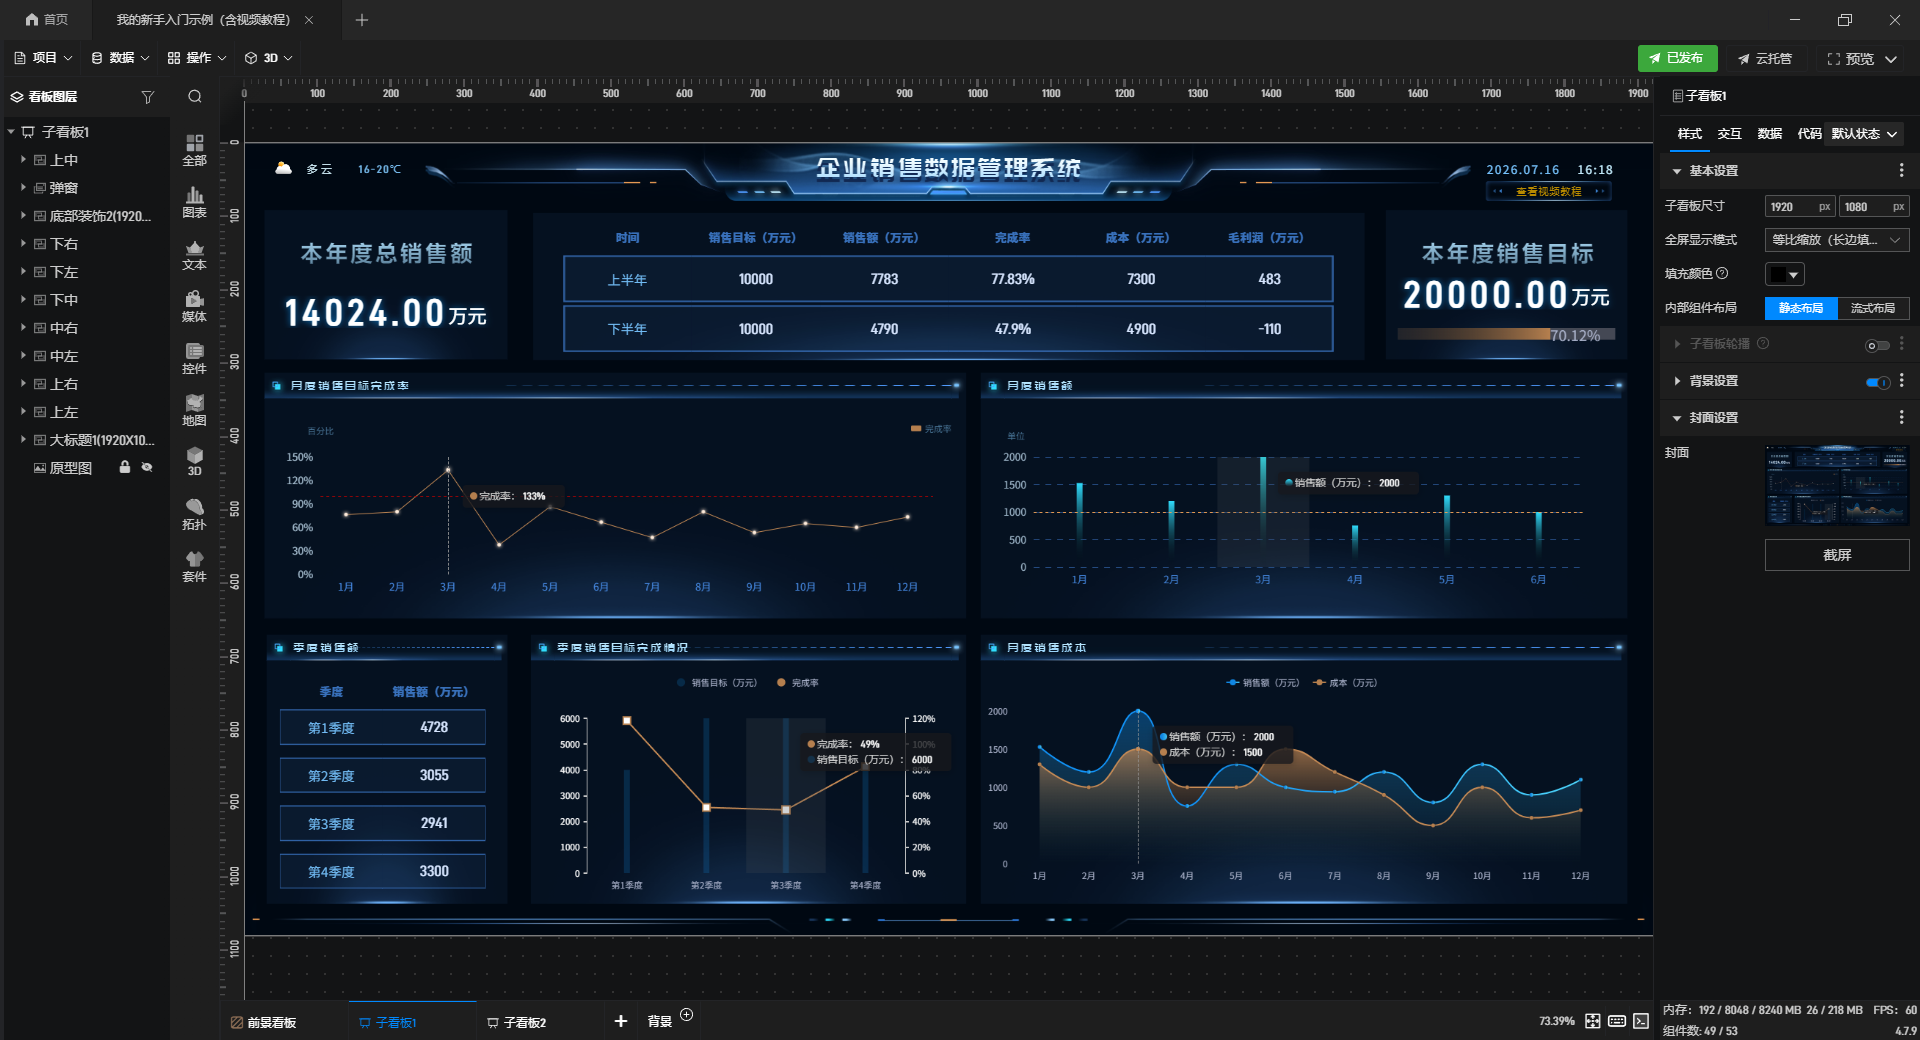The width and height of the screenshot is (1920, 1040).
Task: Open the 填充颜色 fill color swatch
Action: click(x=1784, y=274)
